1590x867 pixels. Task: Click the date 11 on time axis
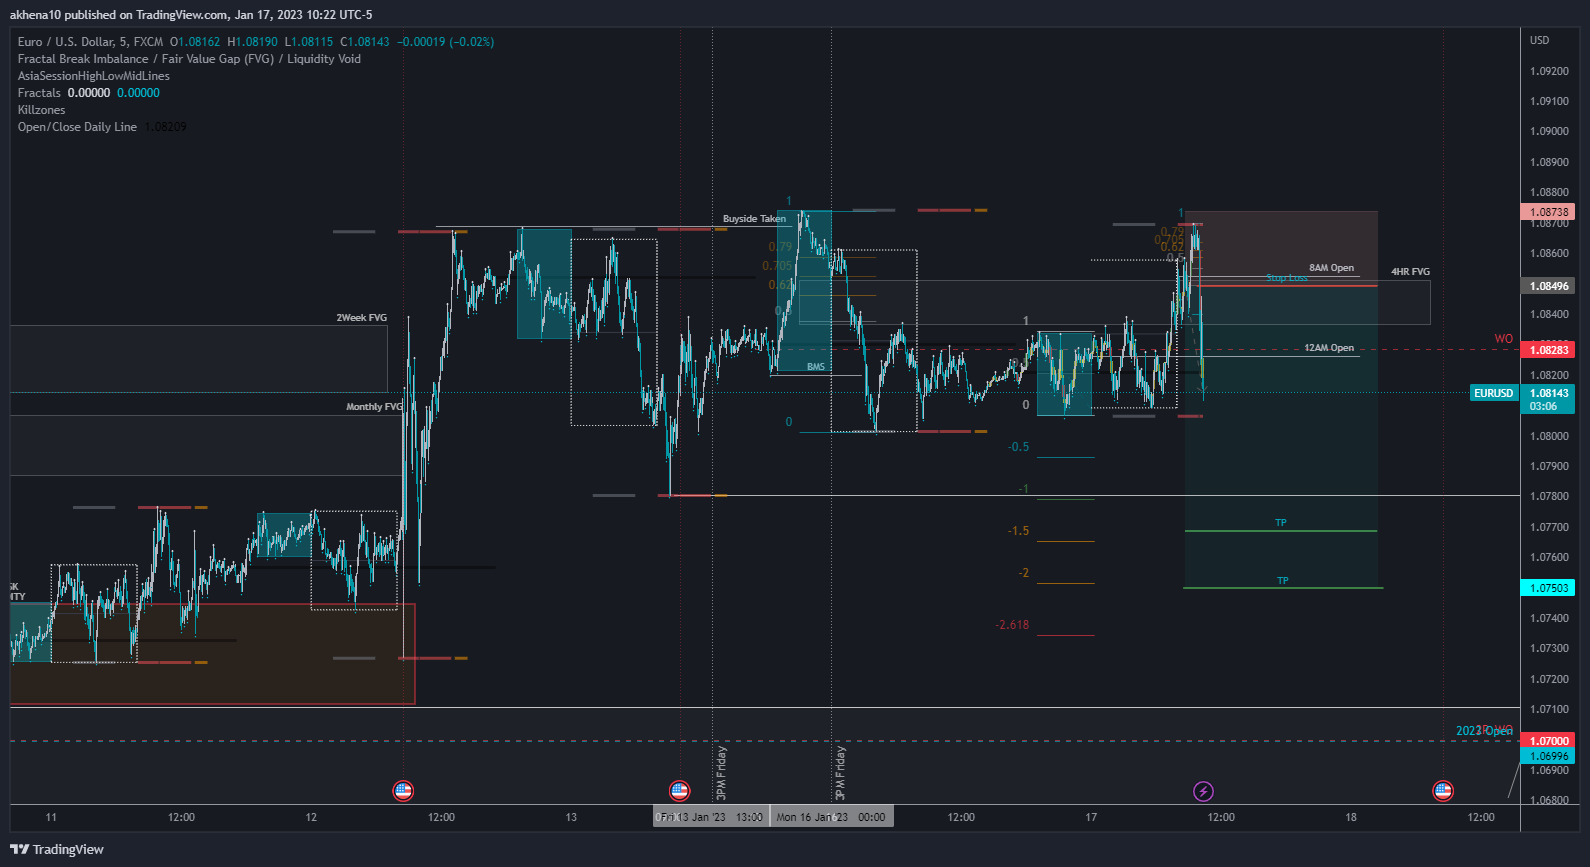pos(51,817)
